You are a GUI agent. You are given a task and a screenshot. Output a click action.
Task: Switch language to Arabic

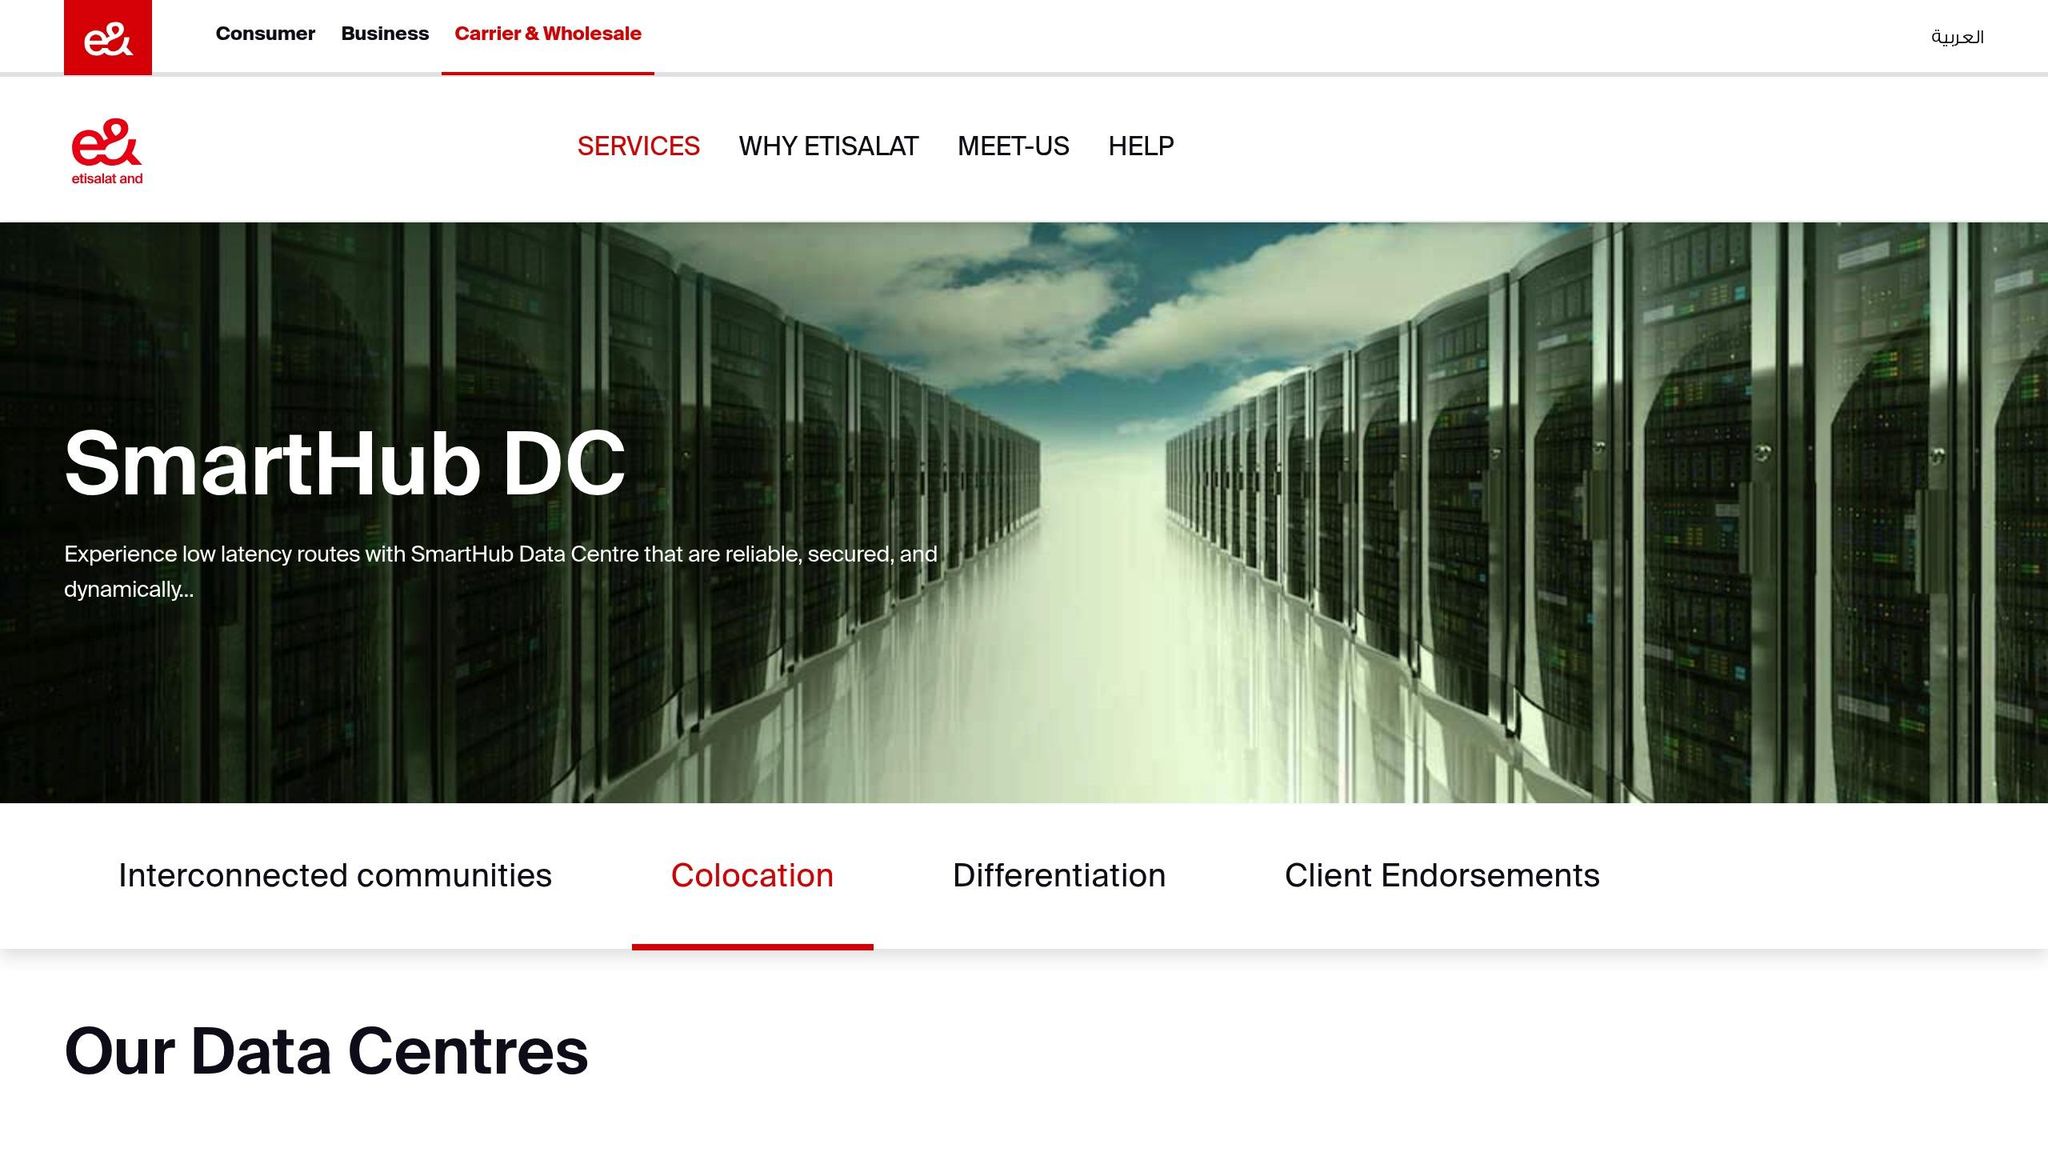click(1957, 37)
